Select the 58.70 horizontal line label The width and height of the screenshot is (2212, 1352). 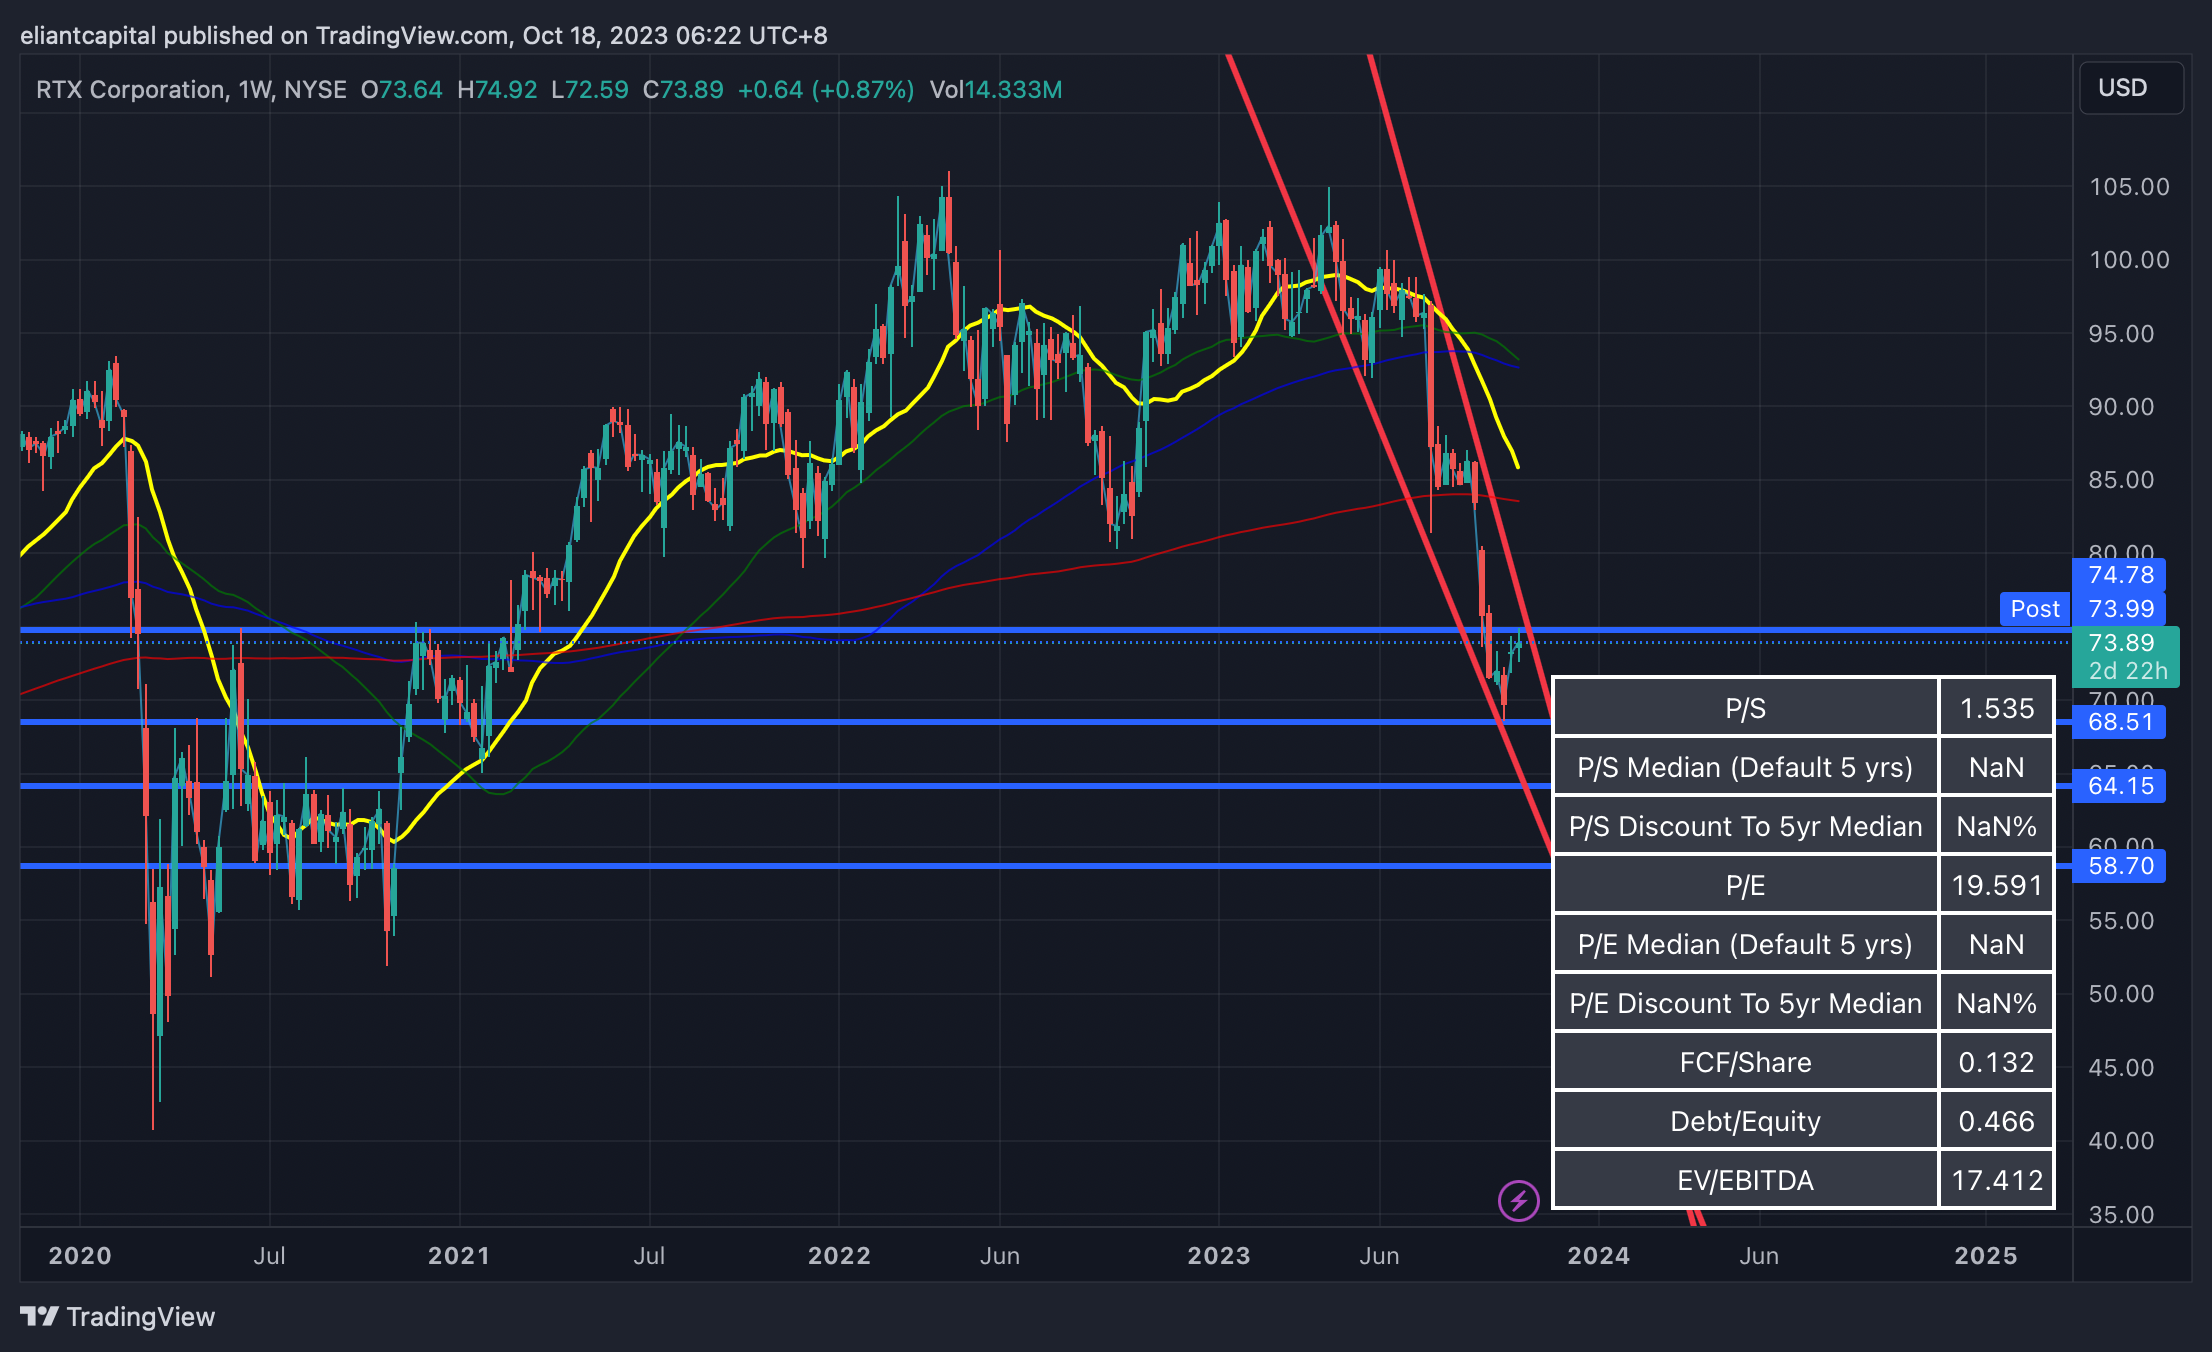click(2120, 866)
